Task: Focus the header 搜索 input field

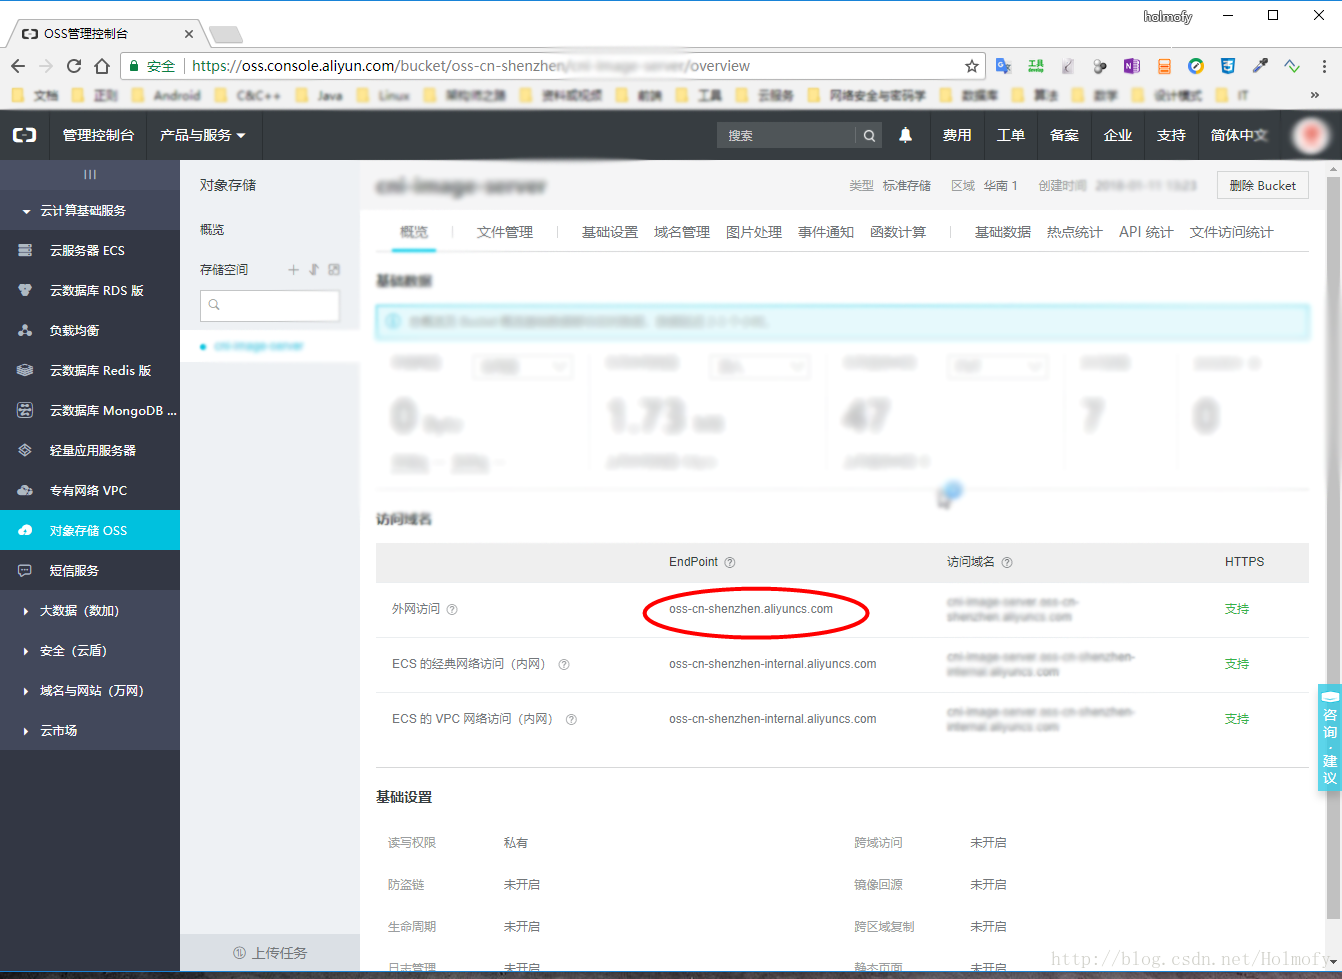Action: (786, 136)
